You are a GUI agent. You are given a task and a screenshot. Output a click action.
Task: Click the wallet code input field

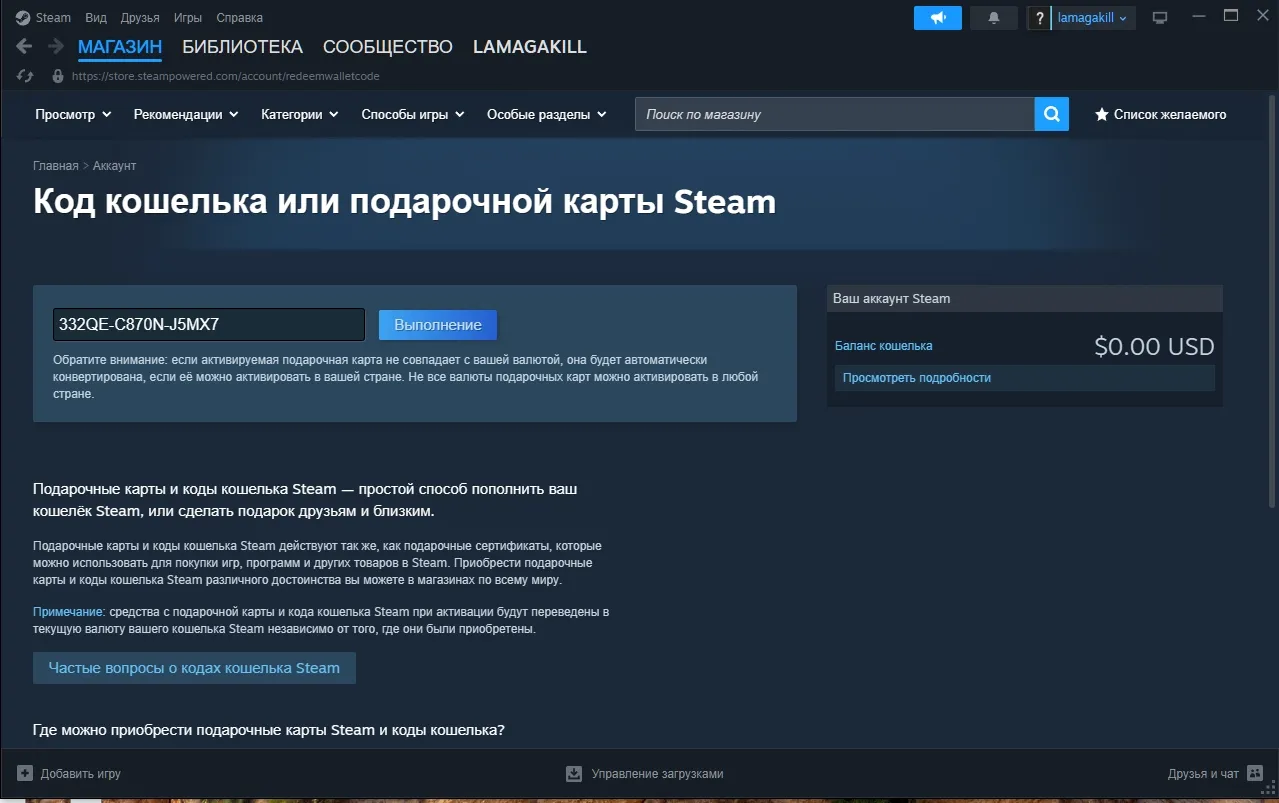(209, 325)
